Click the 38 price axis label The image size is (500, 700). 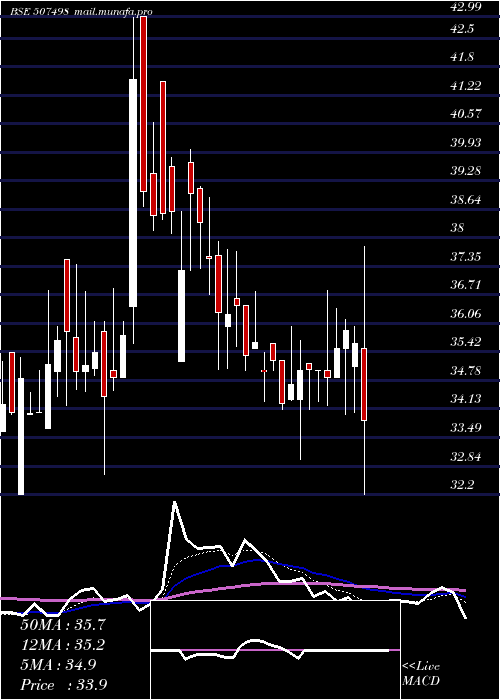point(458,228)
